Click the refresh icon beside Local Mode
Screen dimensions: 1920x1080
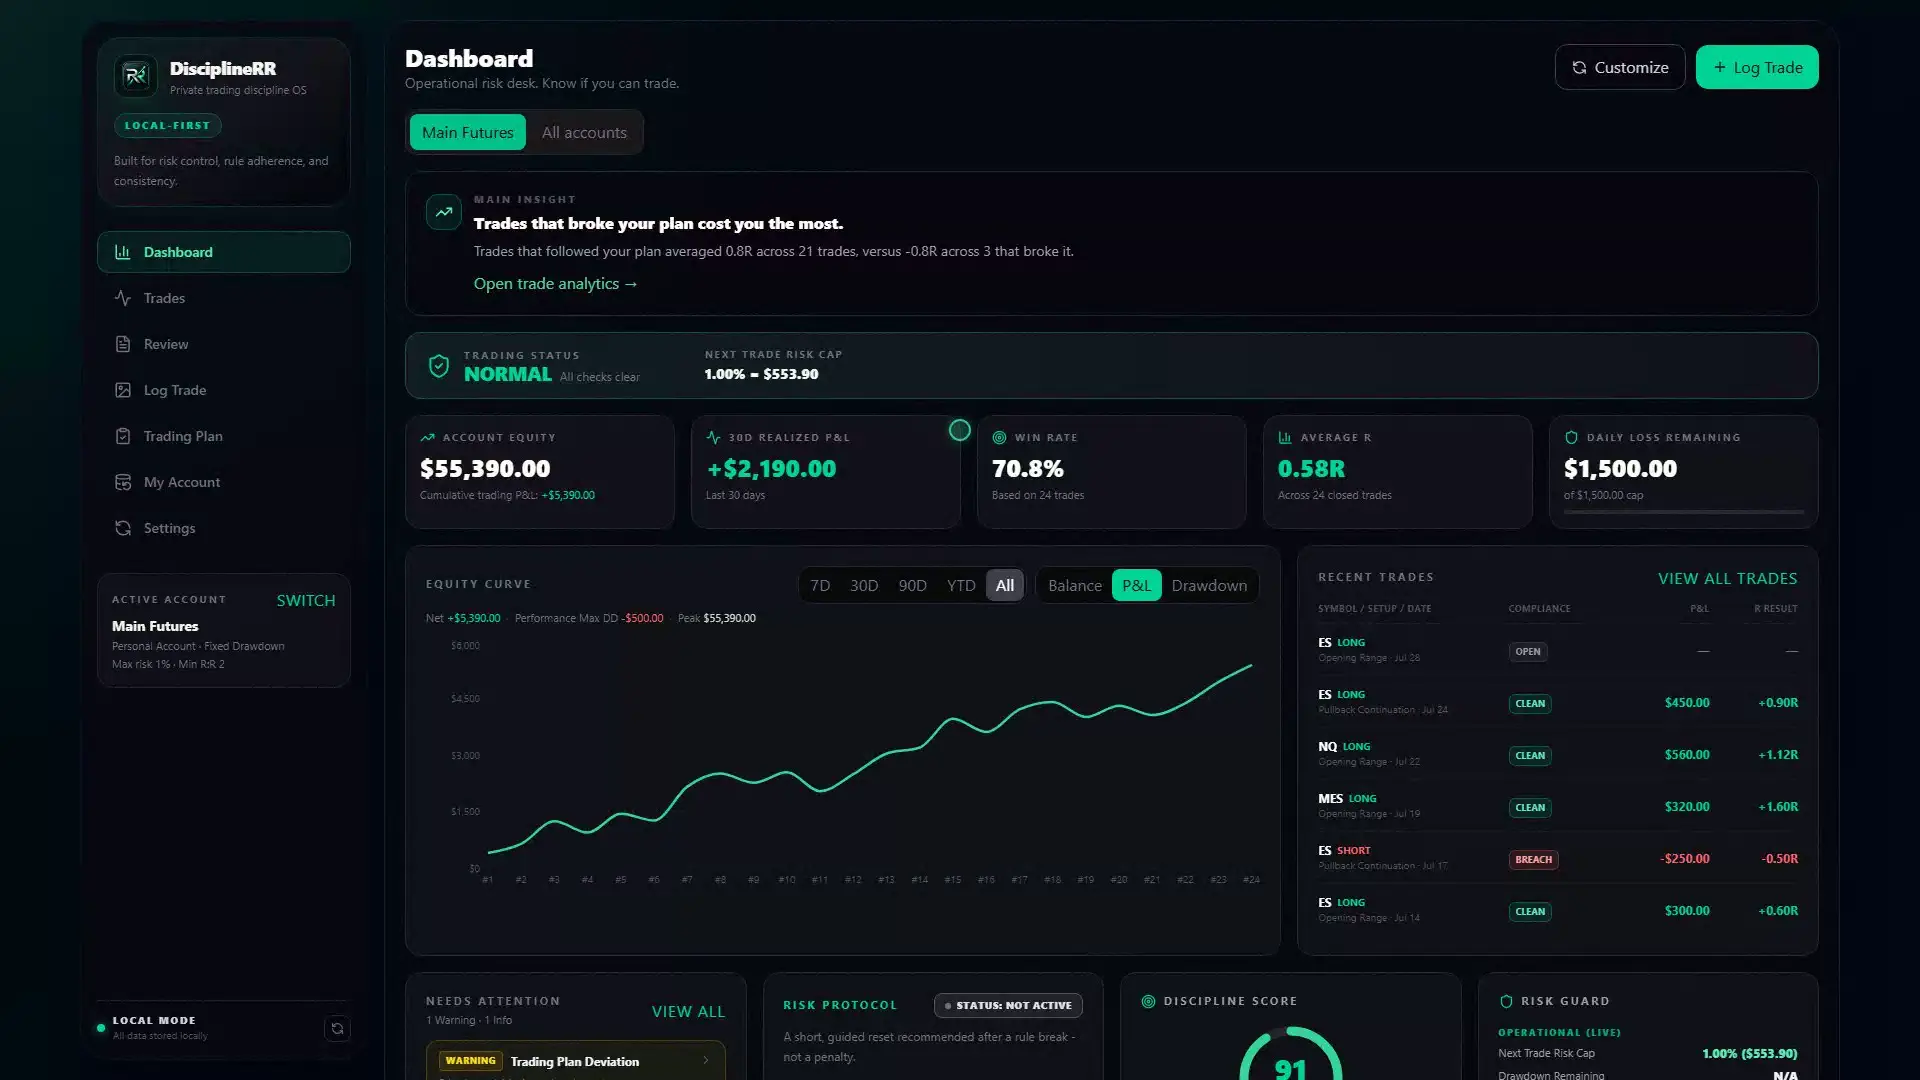pos(337,1028)
